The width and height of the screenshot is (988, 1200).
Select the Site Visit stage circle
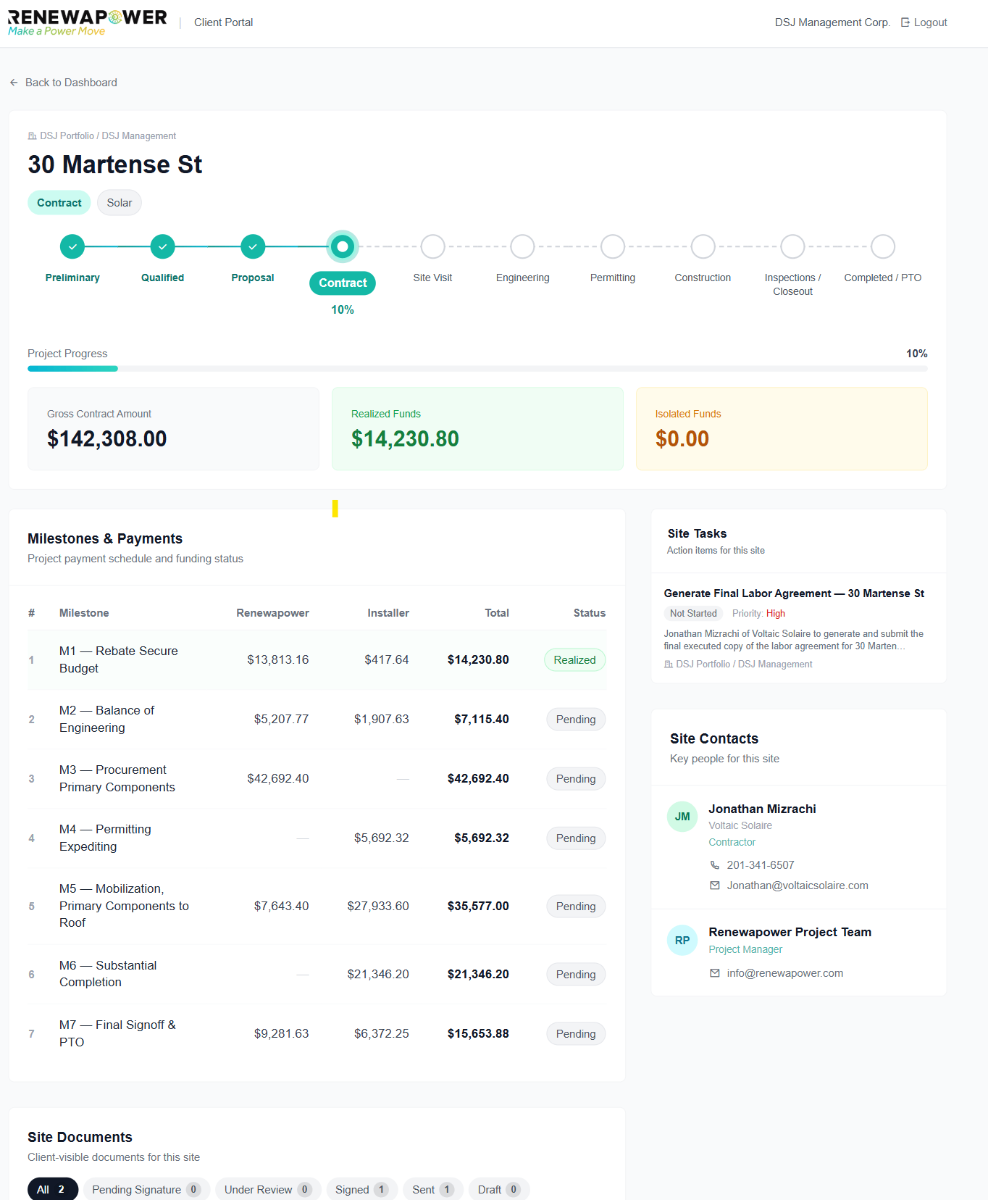432,246
